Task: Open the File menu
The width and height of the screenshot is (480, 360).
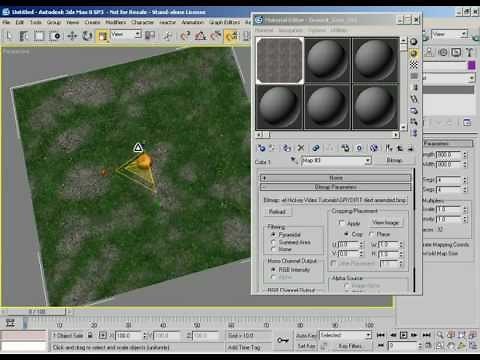Action: pyautogui.click(x=6, y=22)
